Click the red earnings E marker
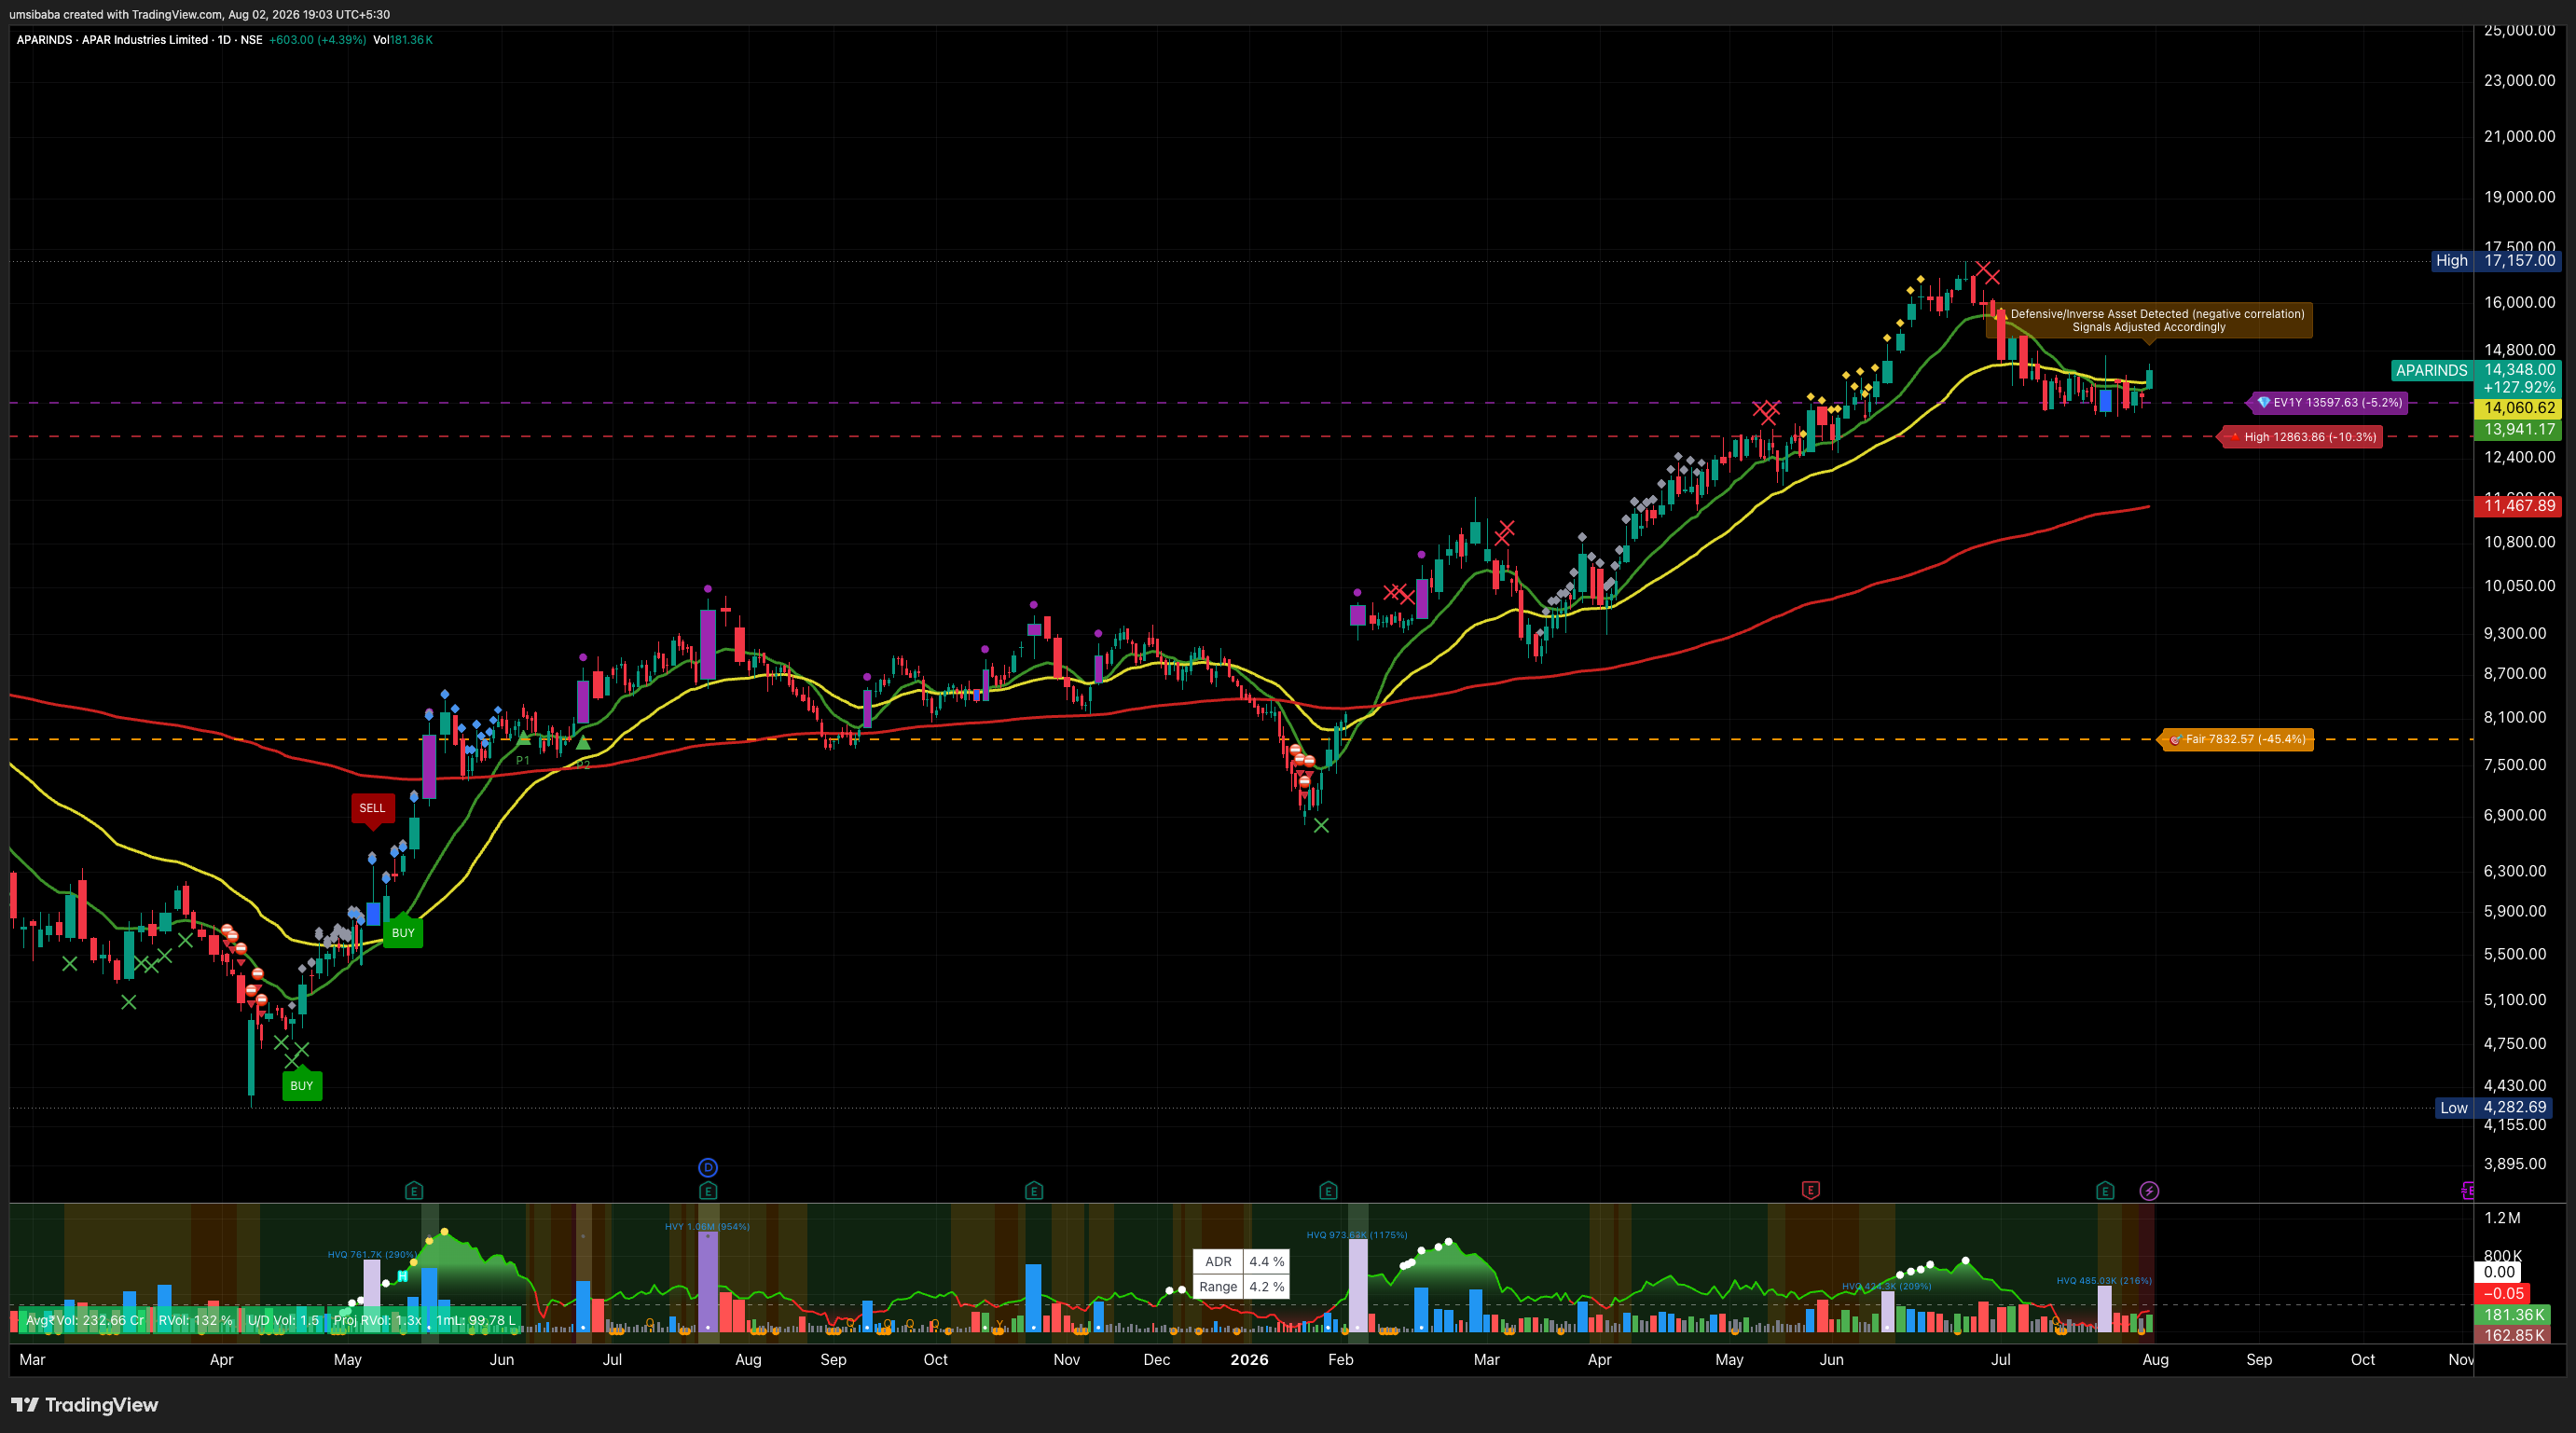This screenshot has width=2576, height=1433. (x=1810, y=1190)
